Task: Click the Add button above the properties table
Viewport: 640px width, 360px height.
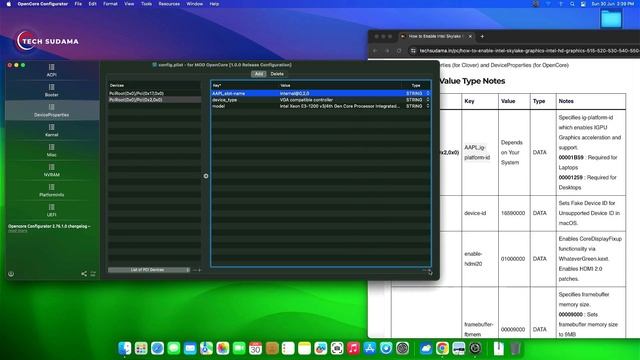Action: (x=259, y=74)
